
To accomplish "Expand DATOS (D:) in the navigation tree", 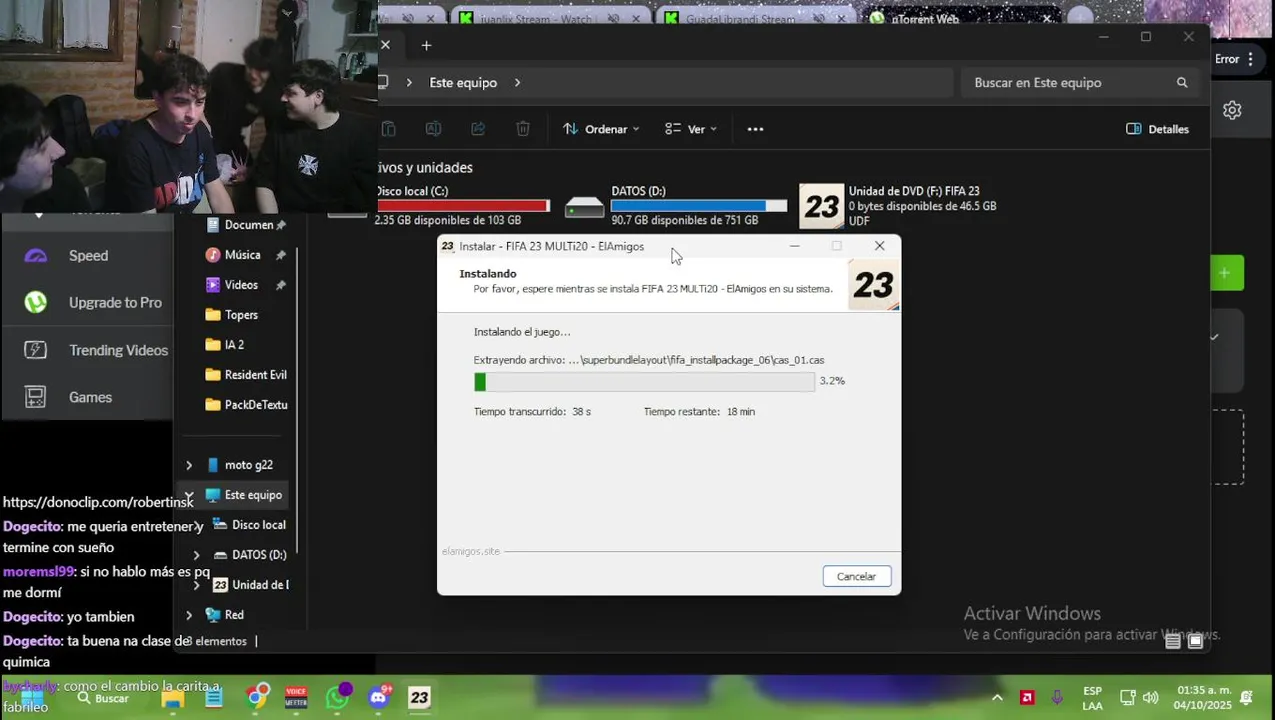I will tap(196, 555).
